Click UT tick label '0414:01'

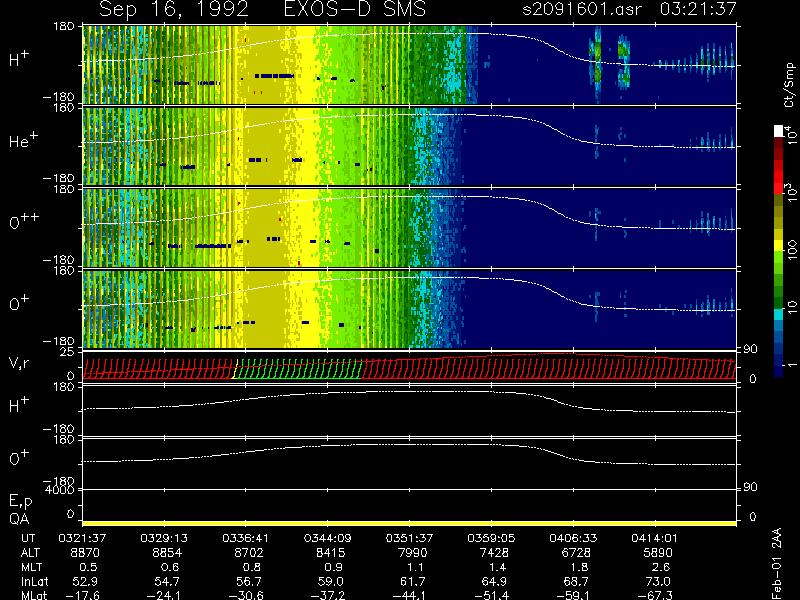point(654,538)
